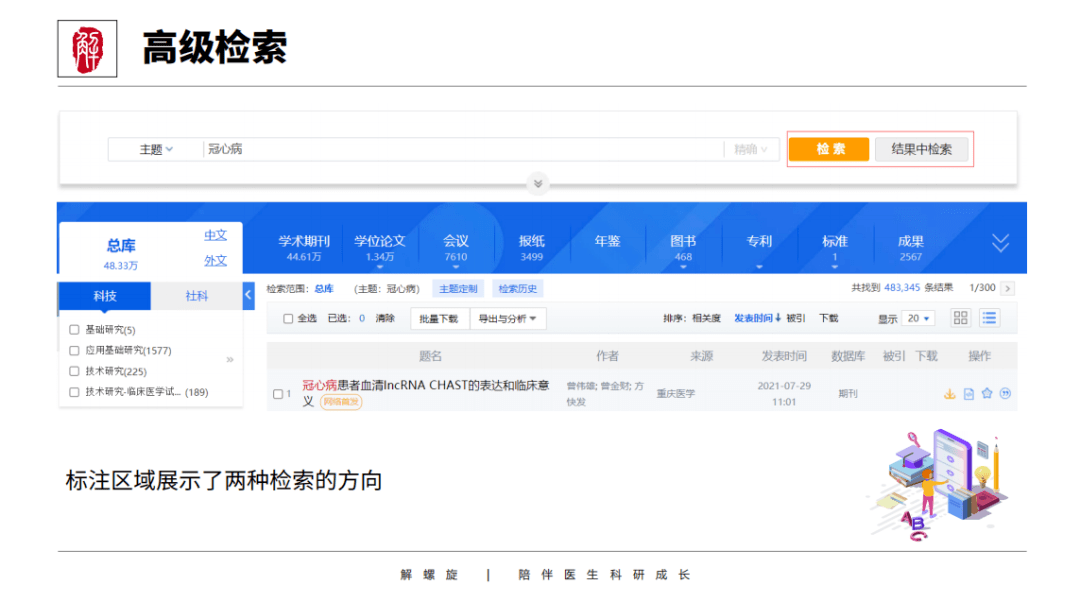Open the 主题 field dropdown
Screen dimensions: 1080x602
coord(156,149)
